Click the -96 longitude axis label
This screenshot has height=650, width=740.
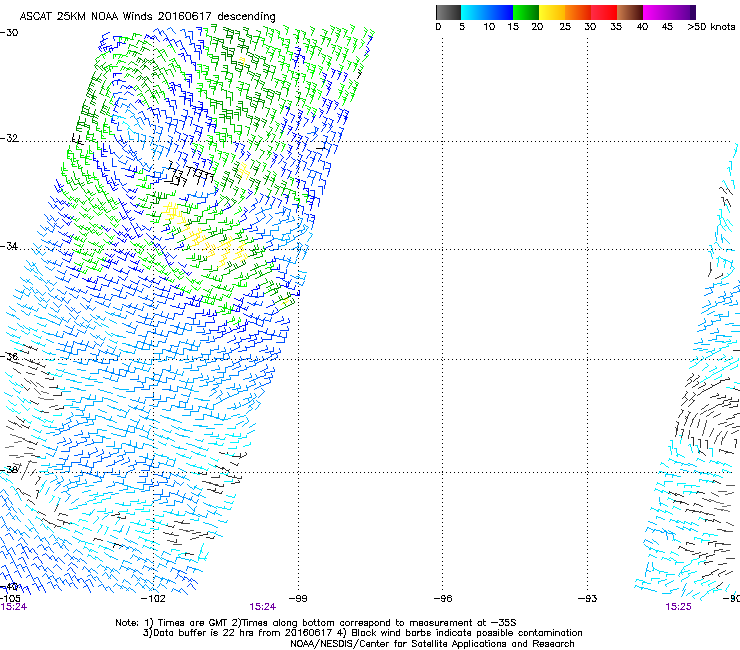pos(443,599)
